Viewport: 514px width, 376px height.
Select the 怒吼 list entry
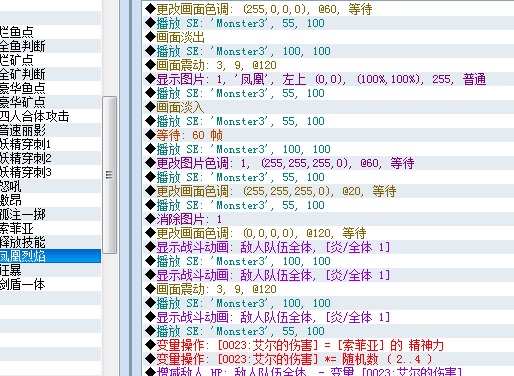(50, 186)
